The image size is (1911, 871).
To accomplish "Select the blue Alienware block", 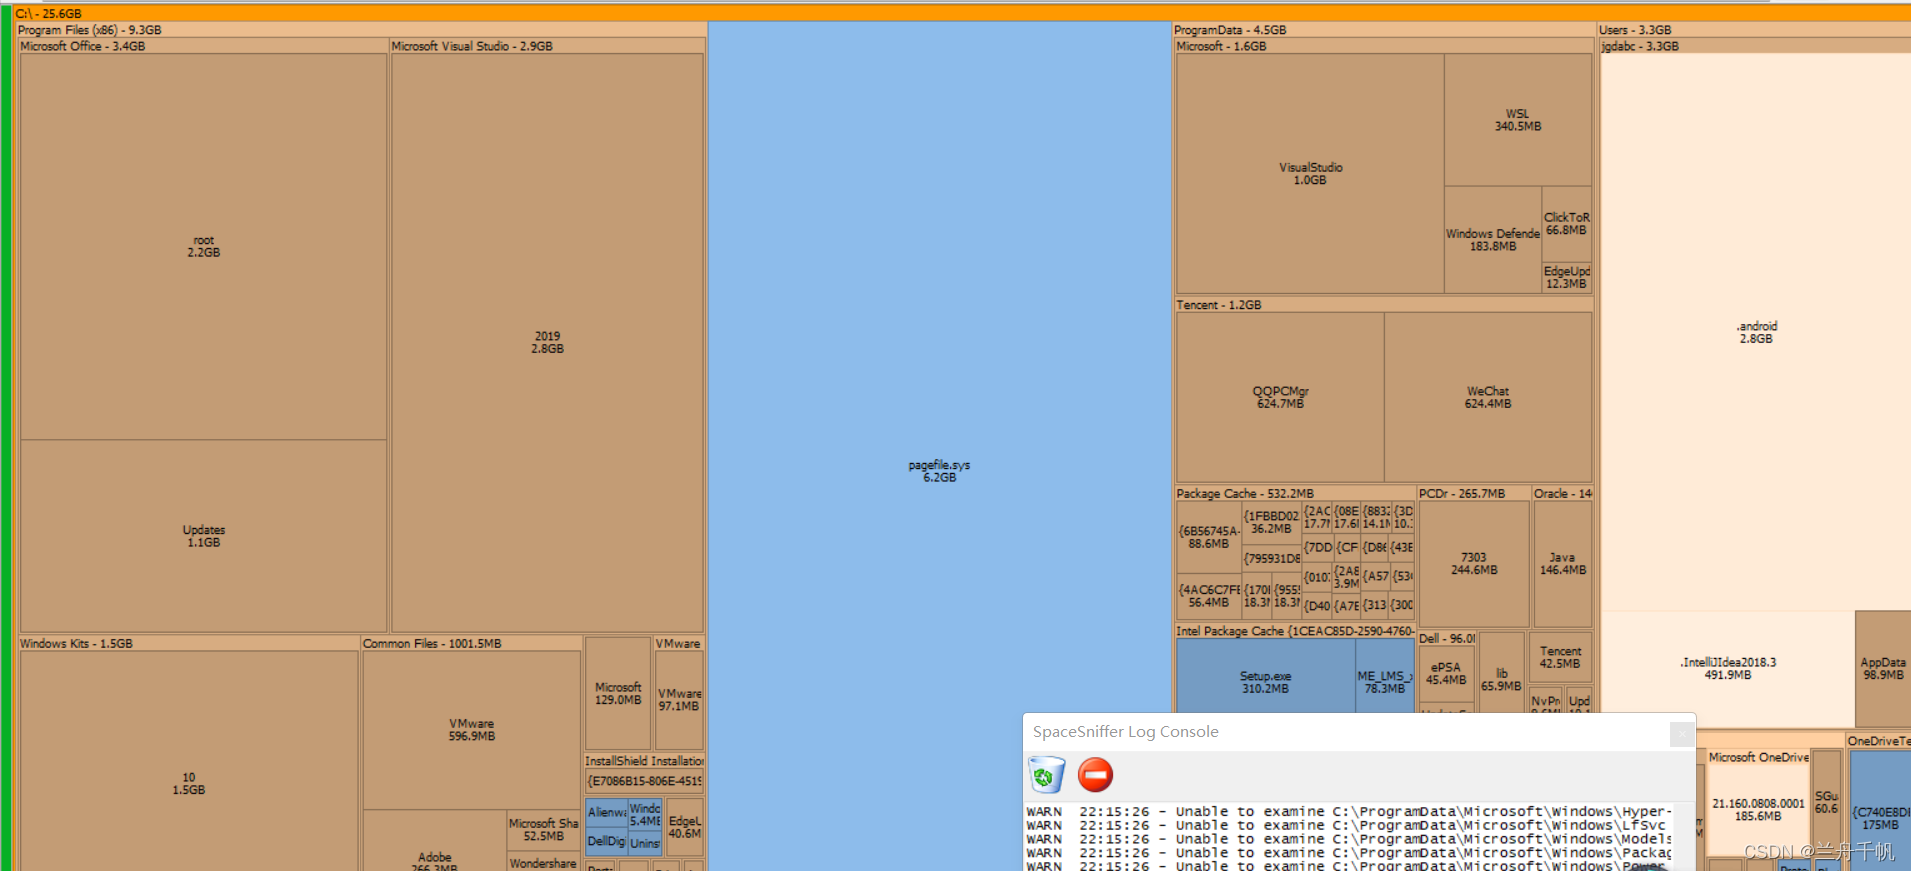I will pos(607,813).
